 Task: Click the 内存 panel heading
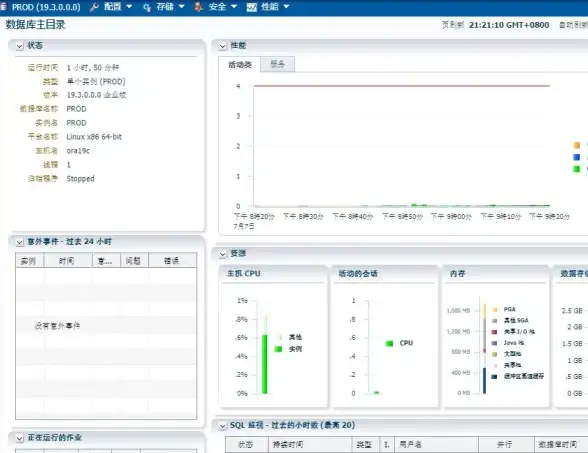coord(458,273)
